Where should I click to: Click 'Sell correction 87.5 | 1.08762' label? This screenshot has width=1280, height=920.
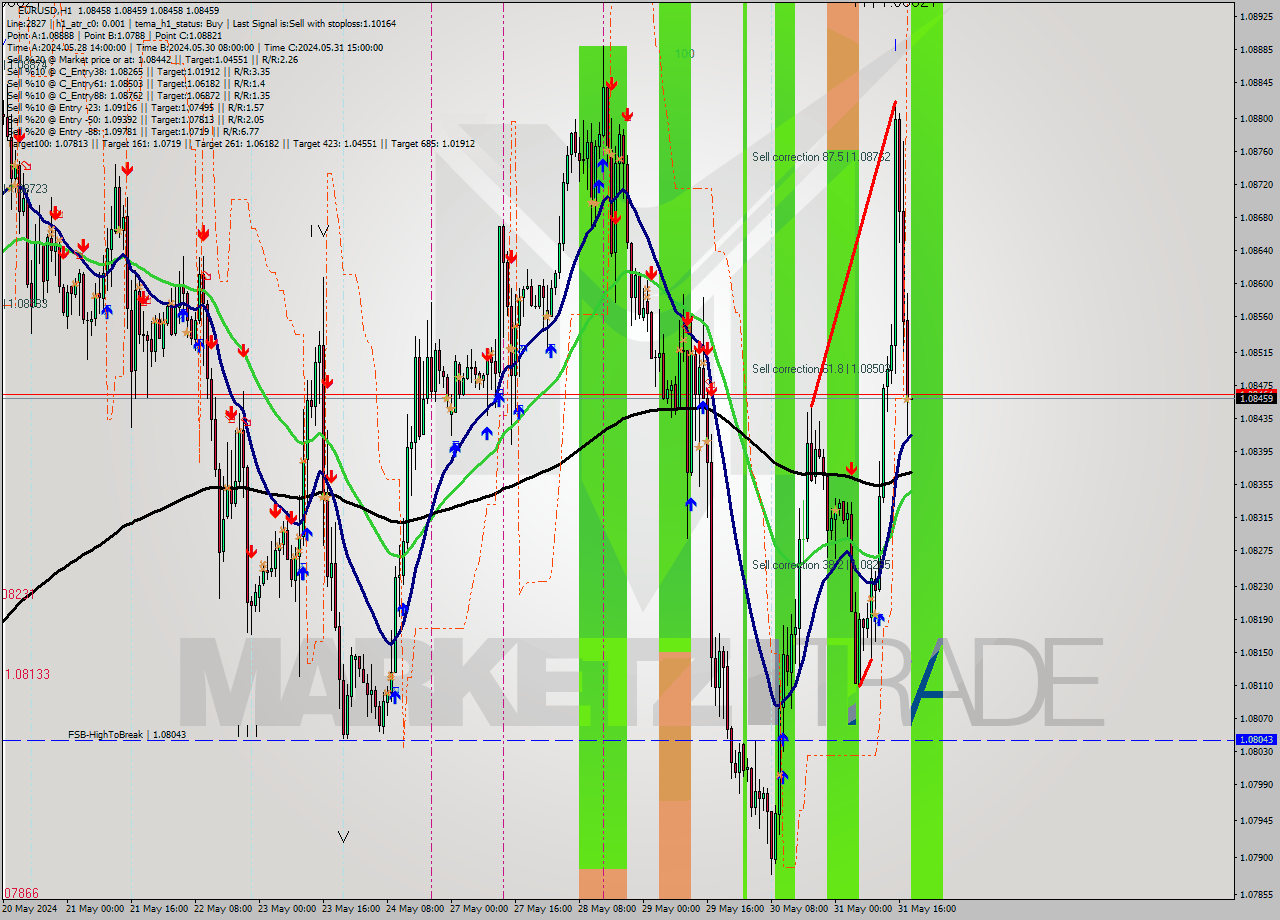[821, 157]
